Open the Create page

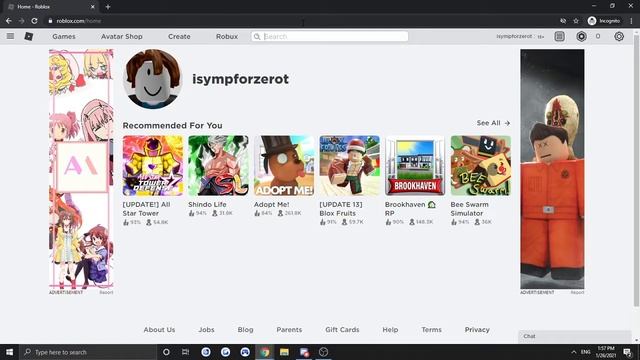coord(179,36)
